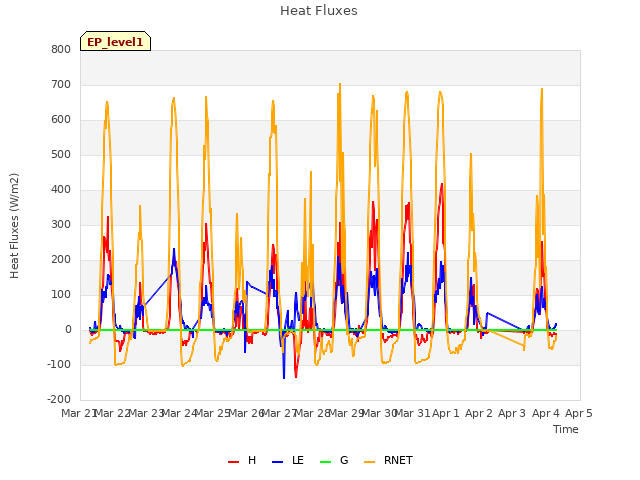The width and height of the screenshot is (640, 480).
Task: Click the RNET peak on Apr 4
Action: (x=542, y=89)
